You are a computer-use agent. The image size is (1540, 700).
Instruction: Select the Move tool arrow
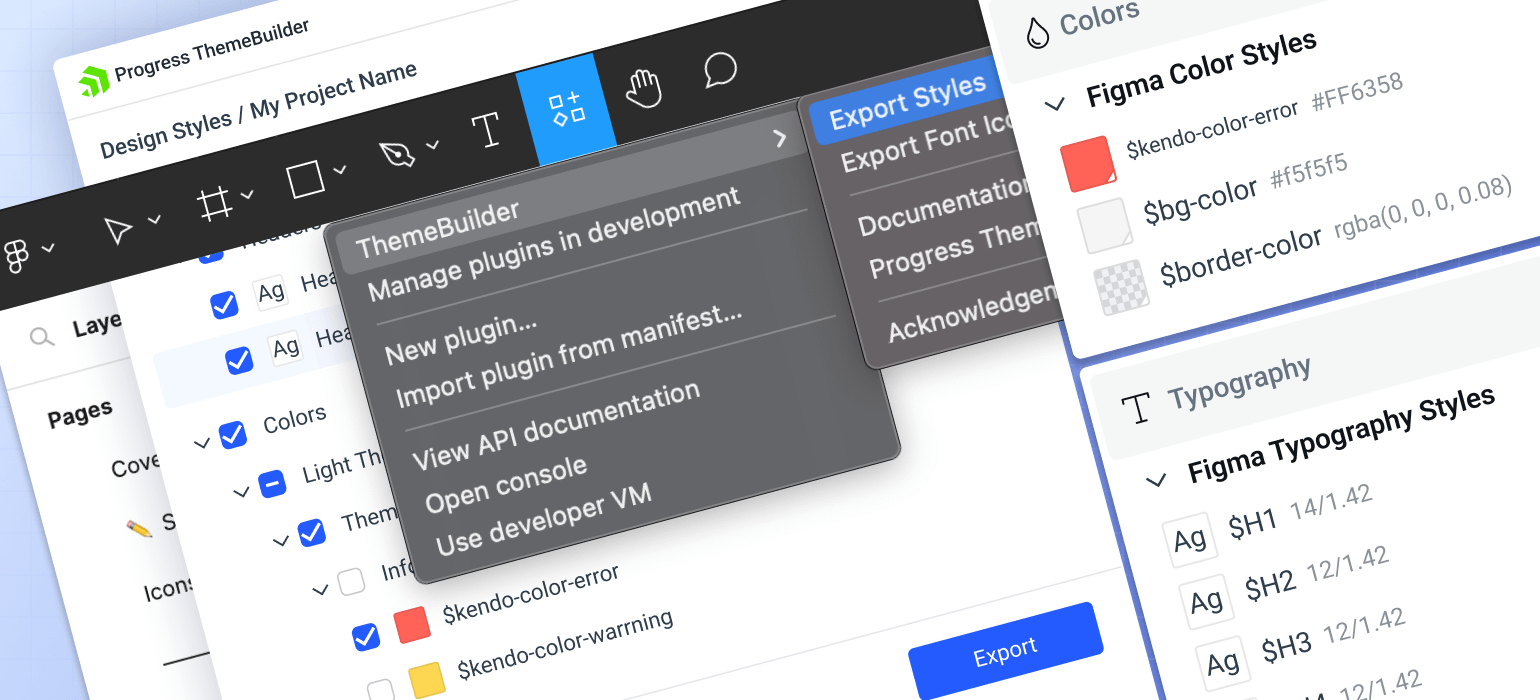[x=119, y=230]
